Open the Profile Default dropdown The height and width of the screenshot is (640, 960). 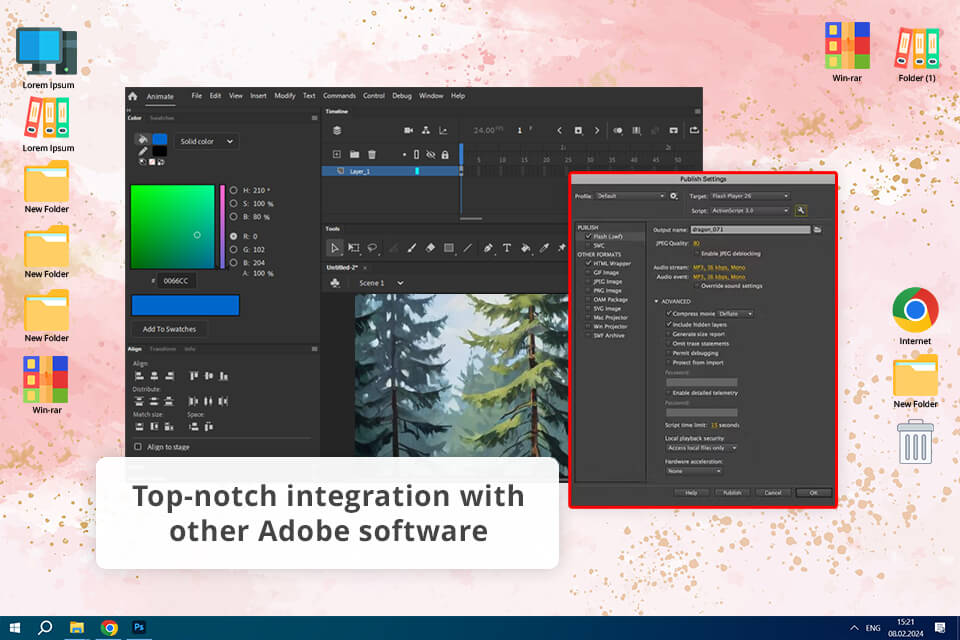coord(631,196)
